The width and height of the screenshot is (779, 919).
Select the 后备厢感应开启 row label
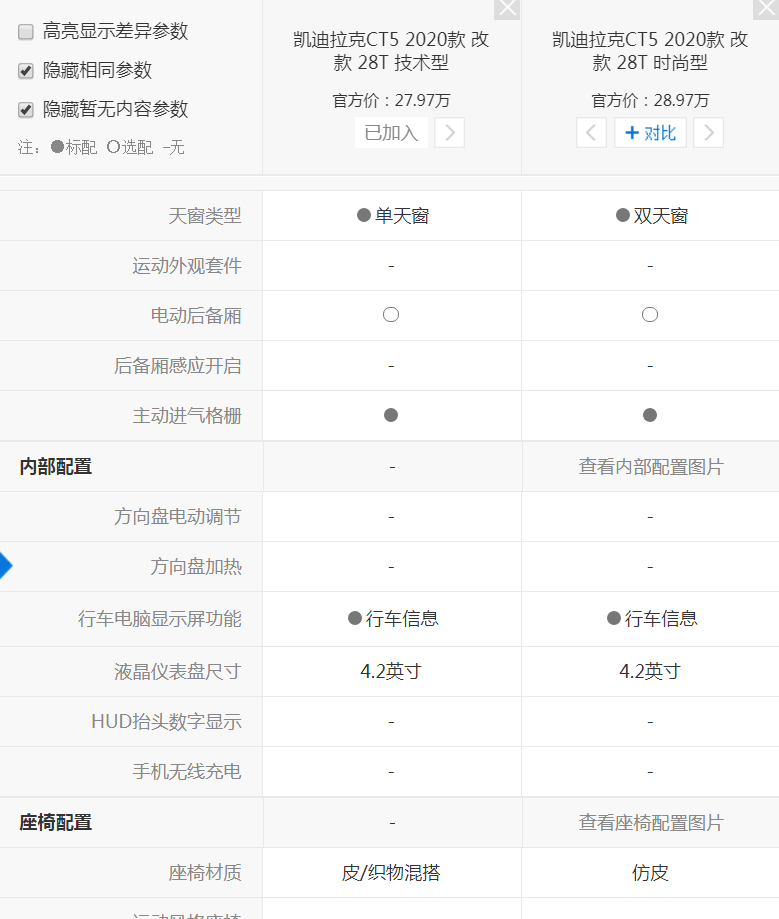pos(178,366)
